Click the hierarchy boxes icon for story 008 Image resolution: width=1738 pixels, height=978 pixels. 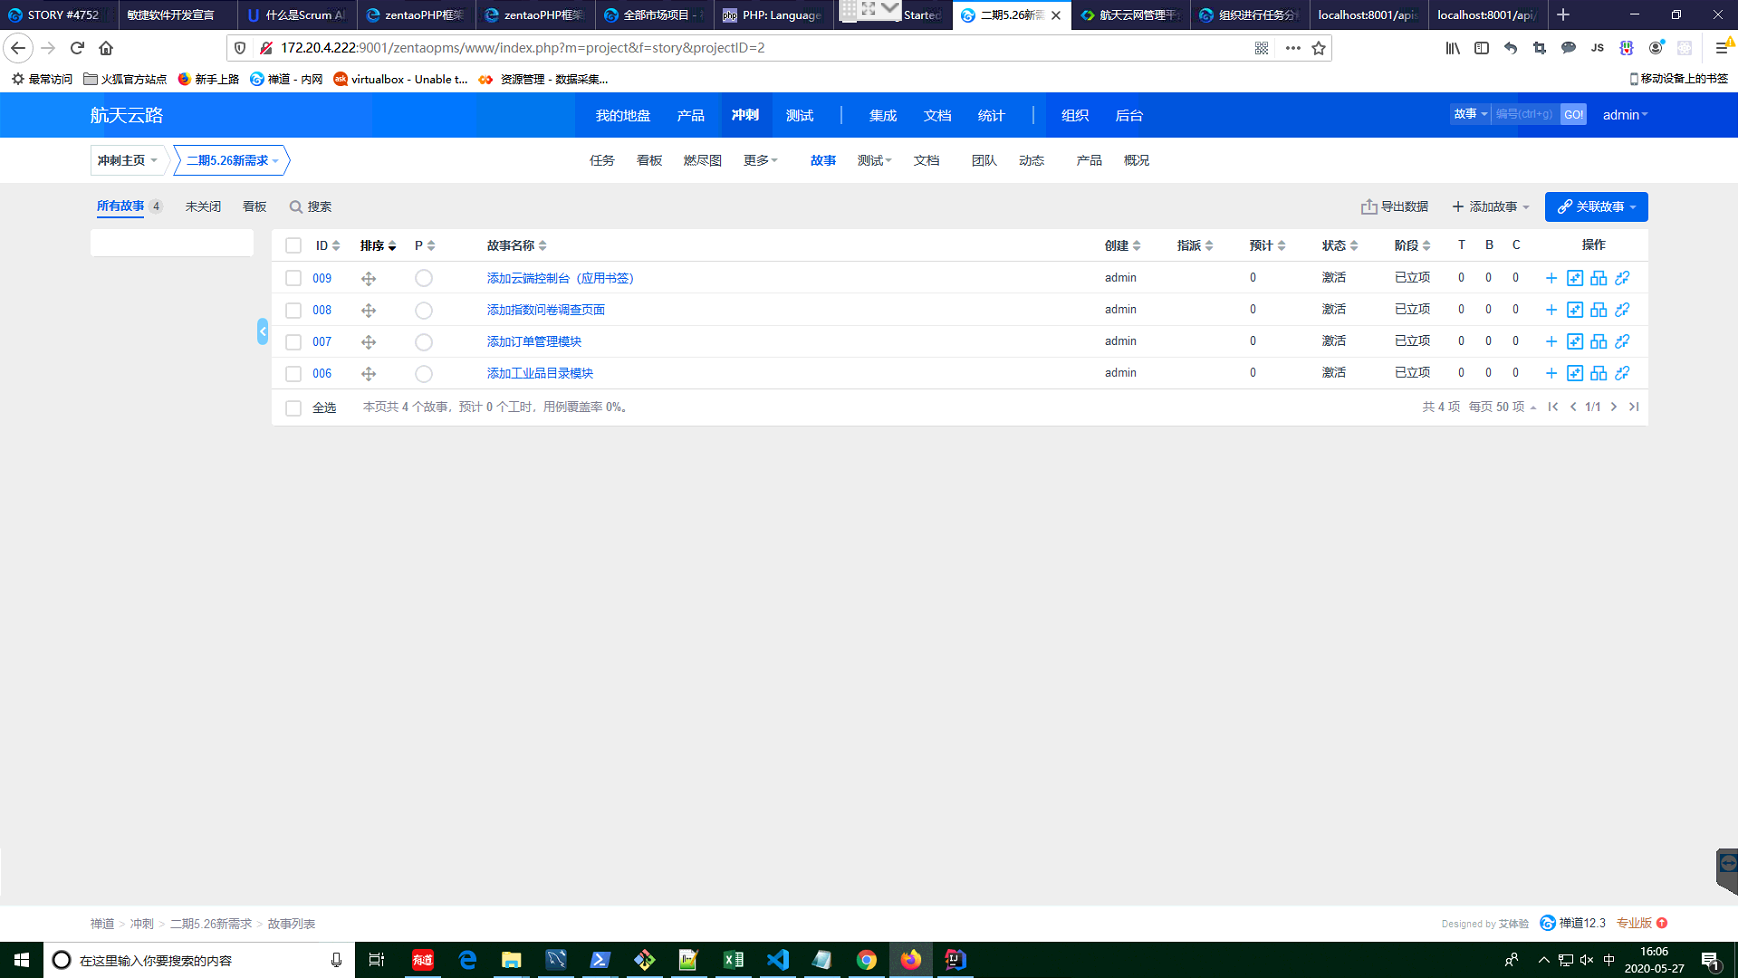coord(1599,310)
